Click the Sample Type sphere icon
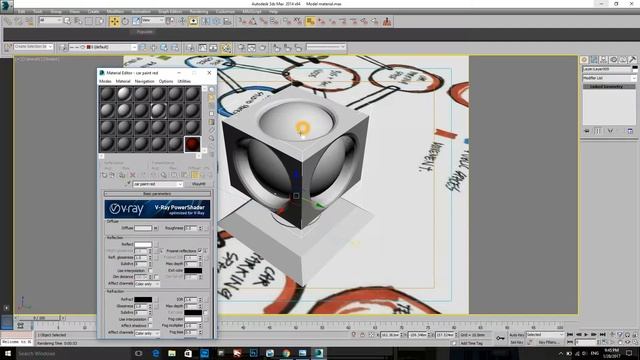 coord(211,89)
